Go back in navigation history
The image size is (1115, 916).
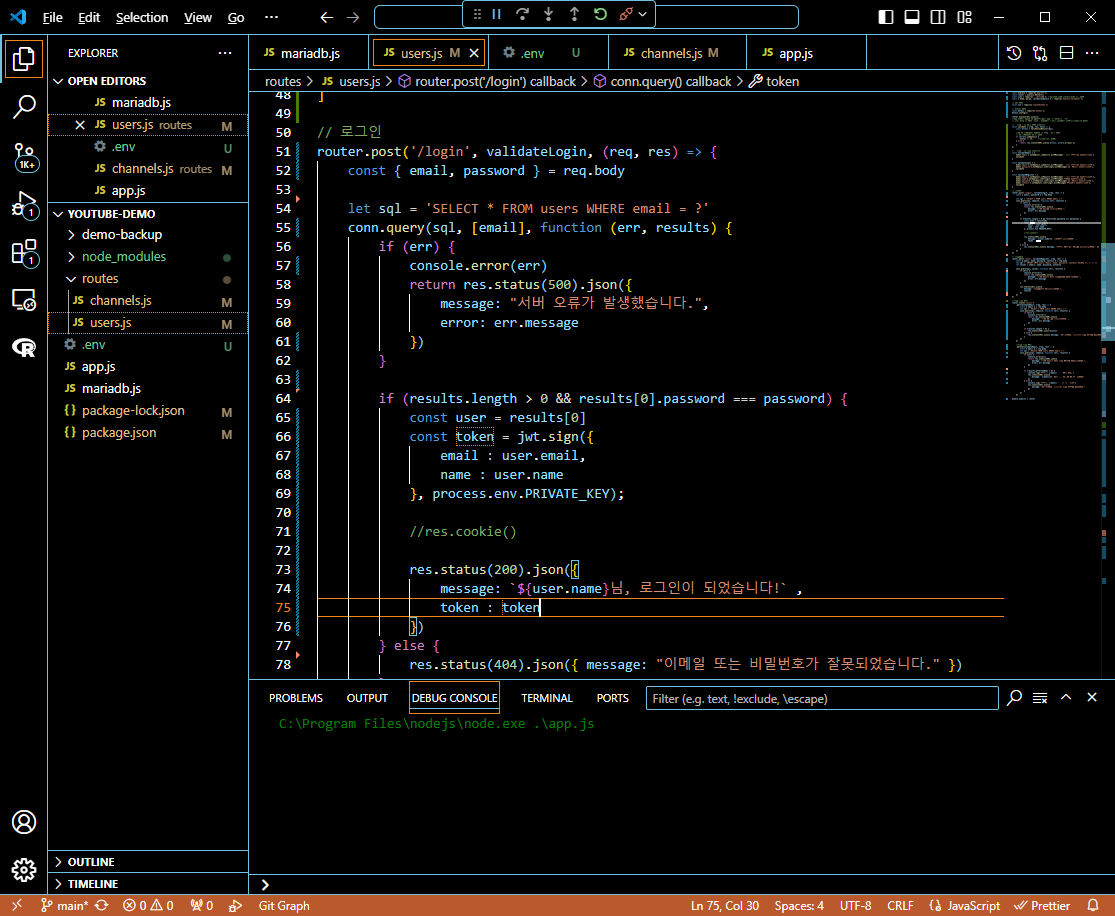tap(326, 17)
